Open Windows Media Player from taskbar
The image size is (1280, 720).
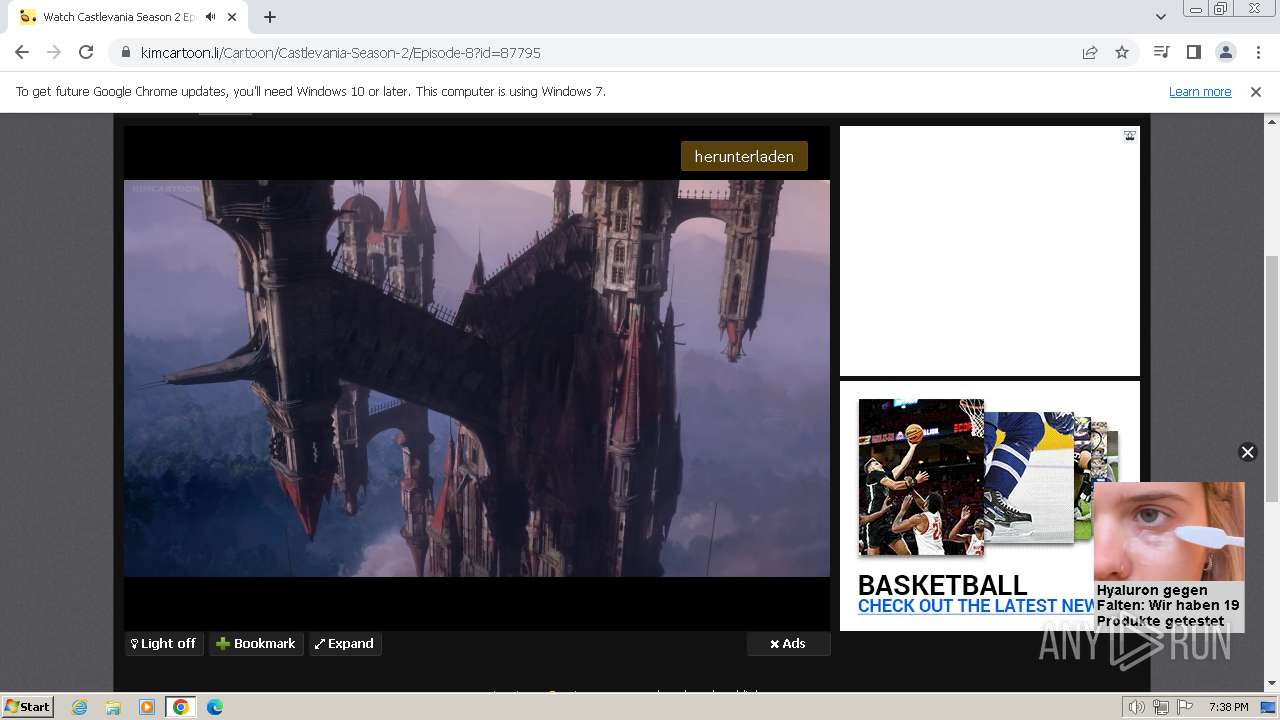[147, 707]
